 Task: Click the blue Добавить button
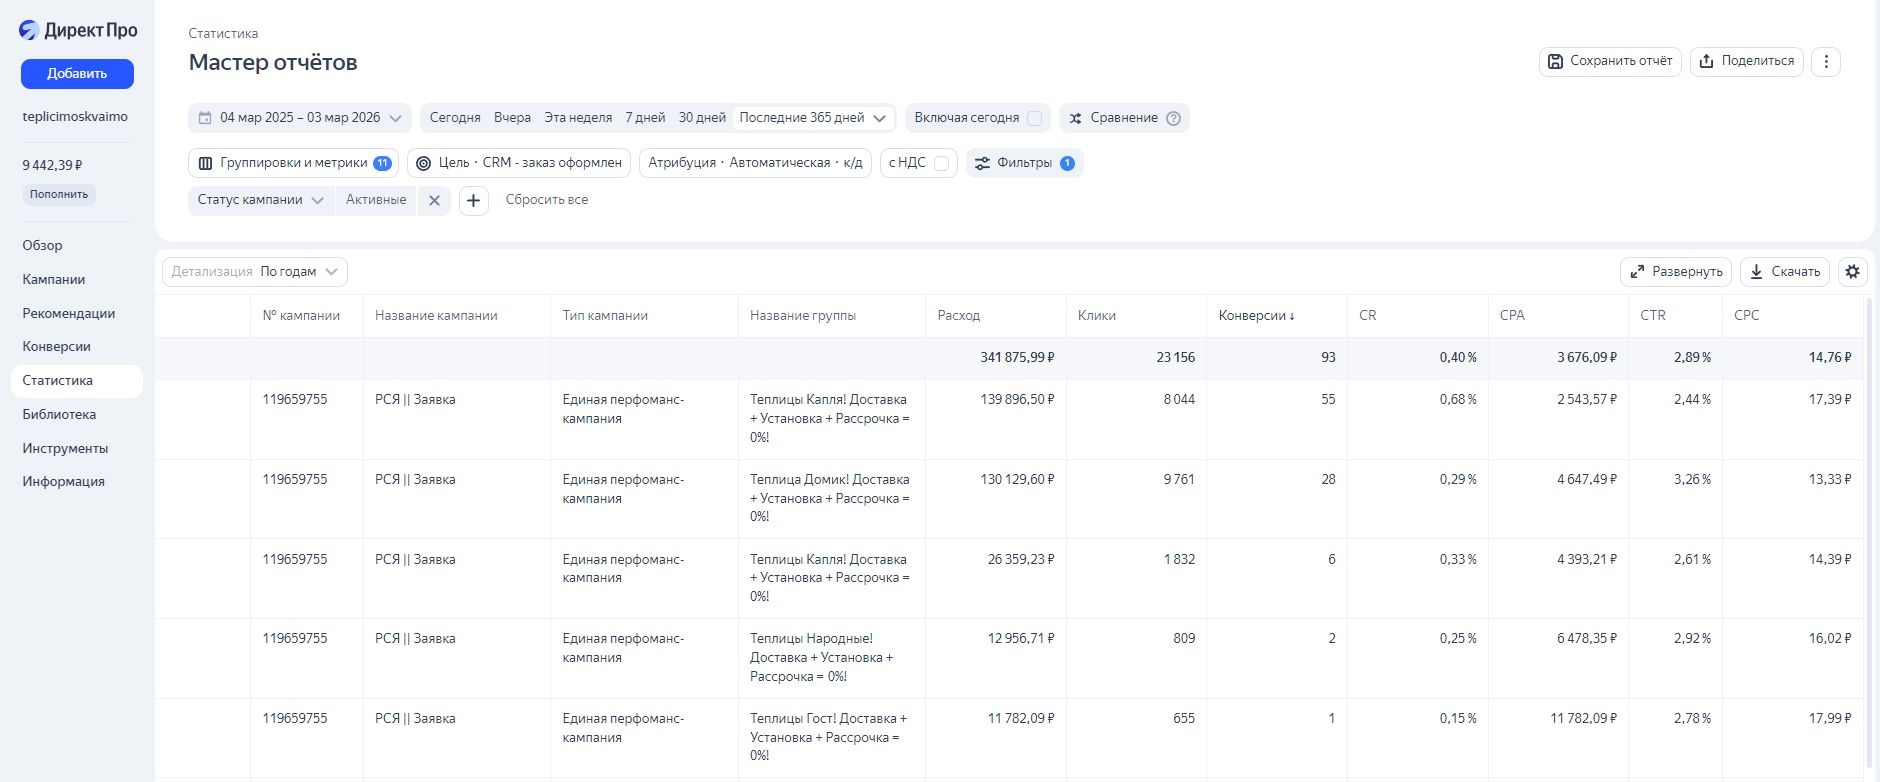point(77,73)
